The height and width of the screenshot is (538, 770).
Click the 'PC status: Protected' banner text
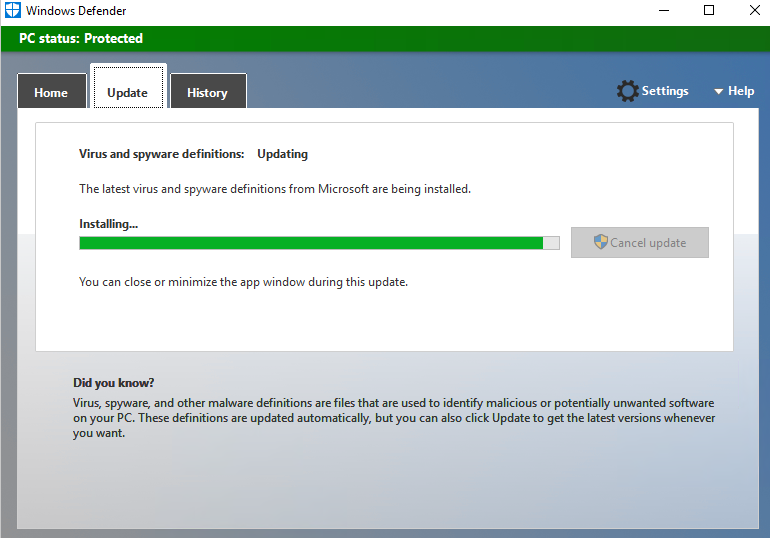(x=81, y=38)
